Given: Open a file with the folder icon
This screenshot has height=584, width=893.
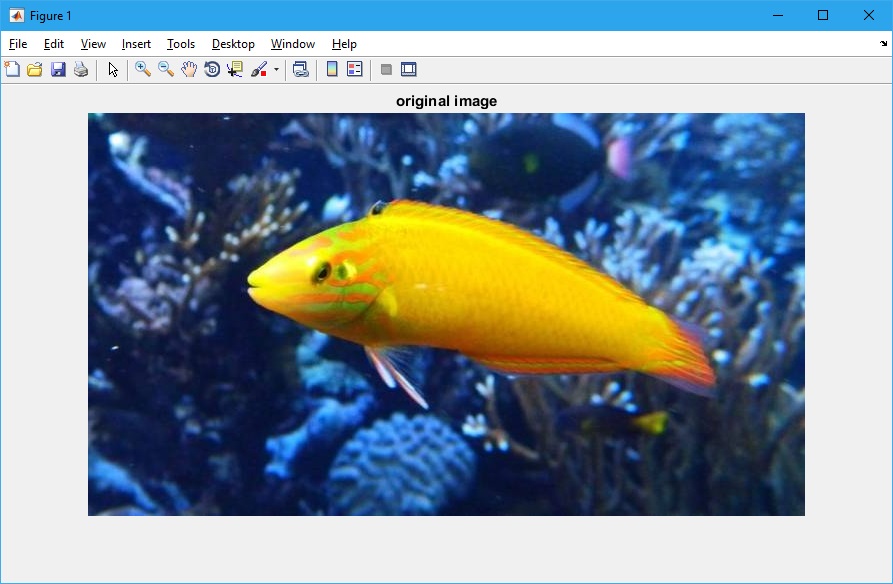Looking at the screenshot, I should click(x=35, y=69).
